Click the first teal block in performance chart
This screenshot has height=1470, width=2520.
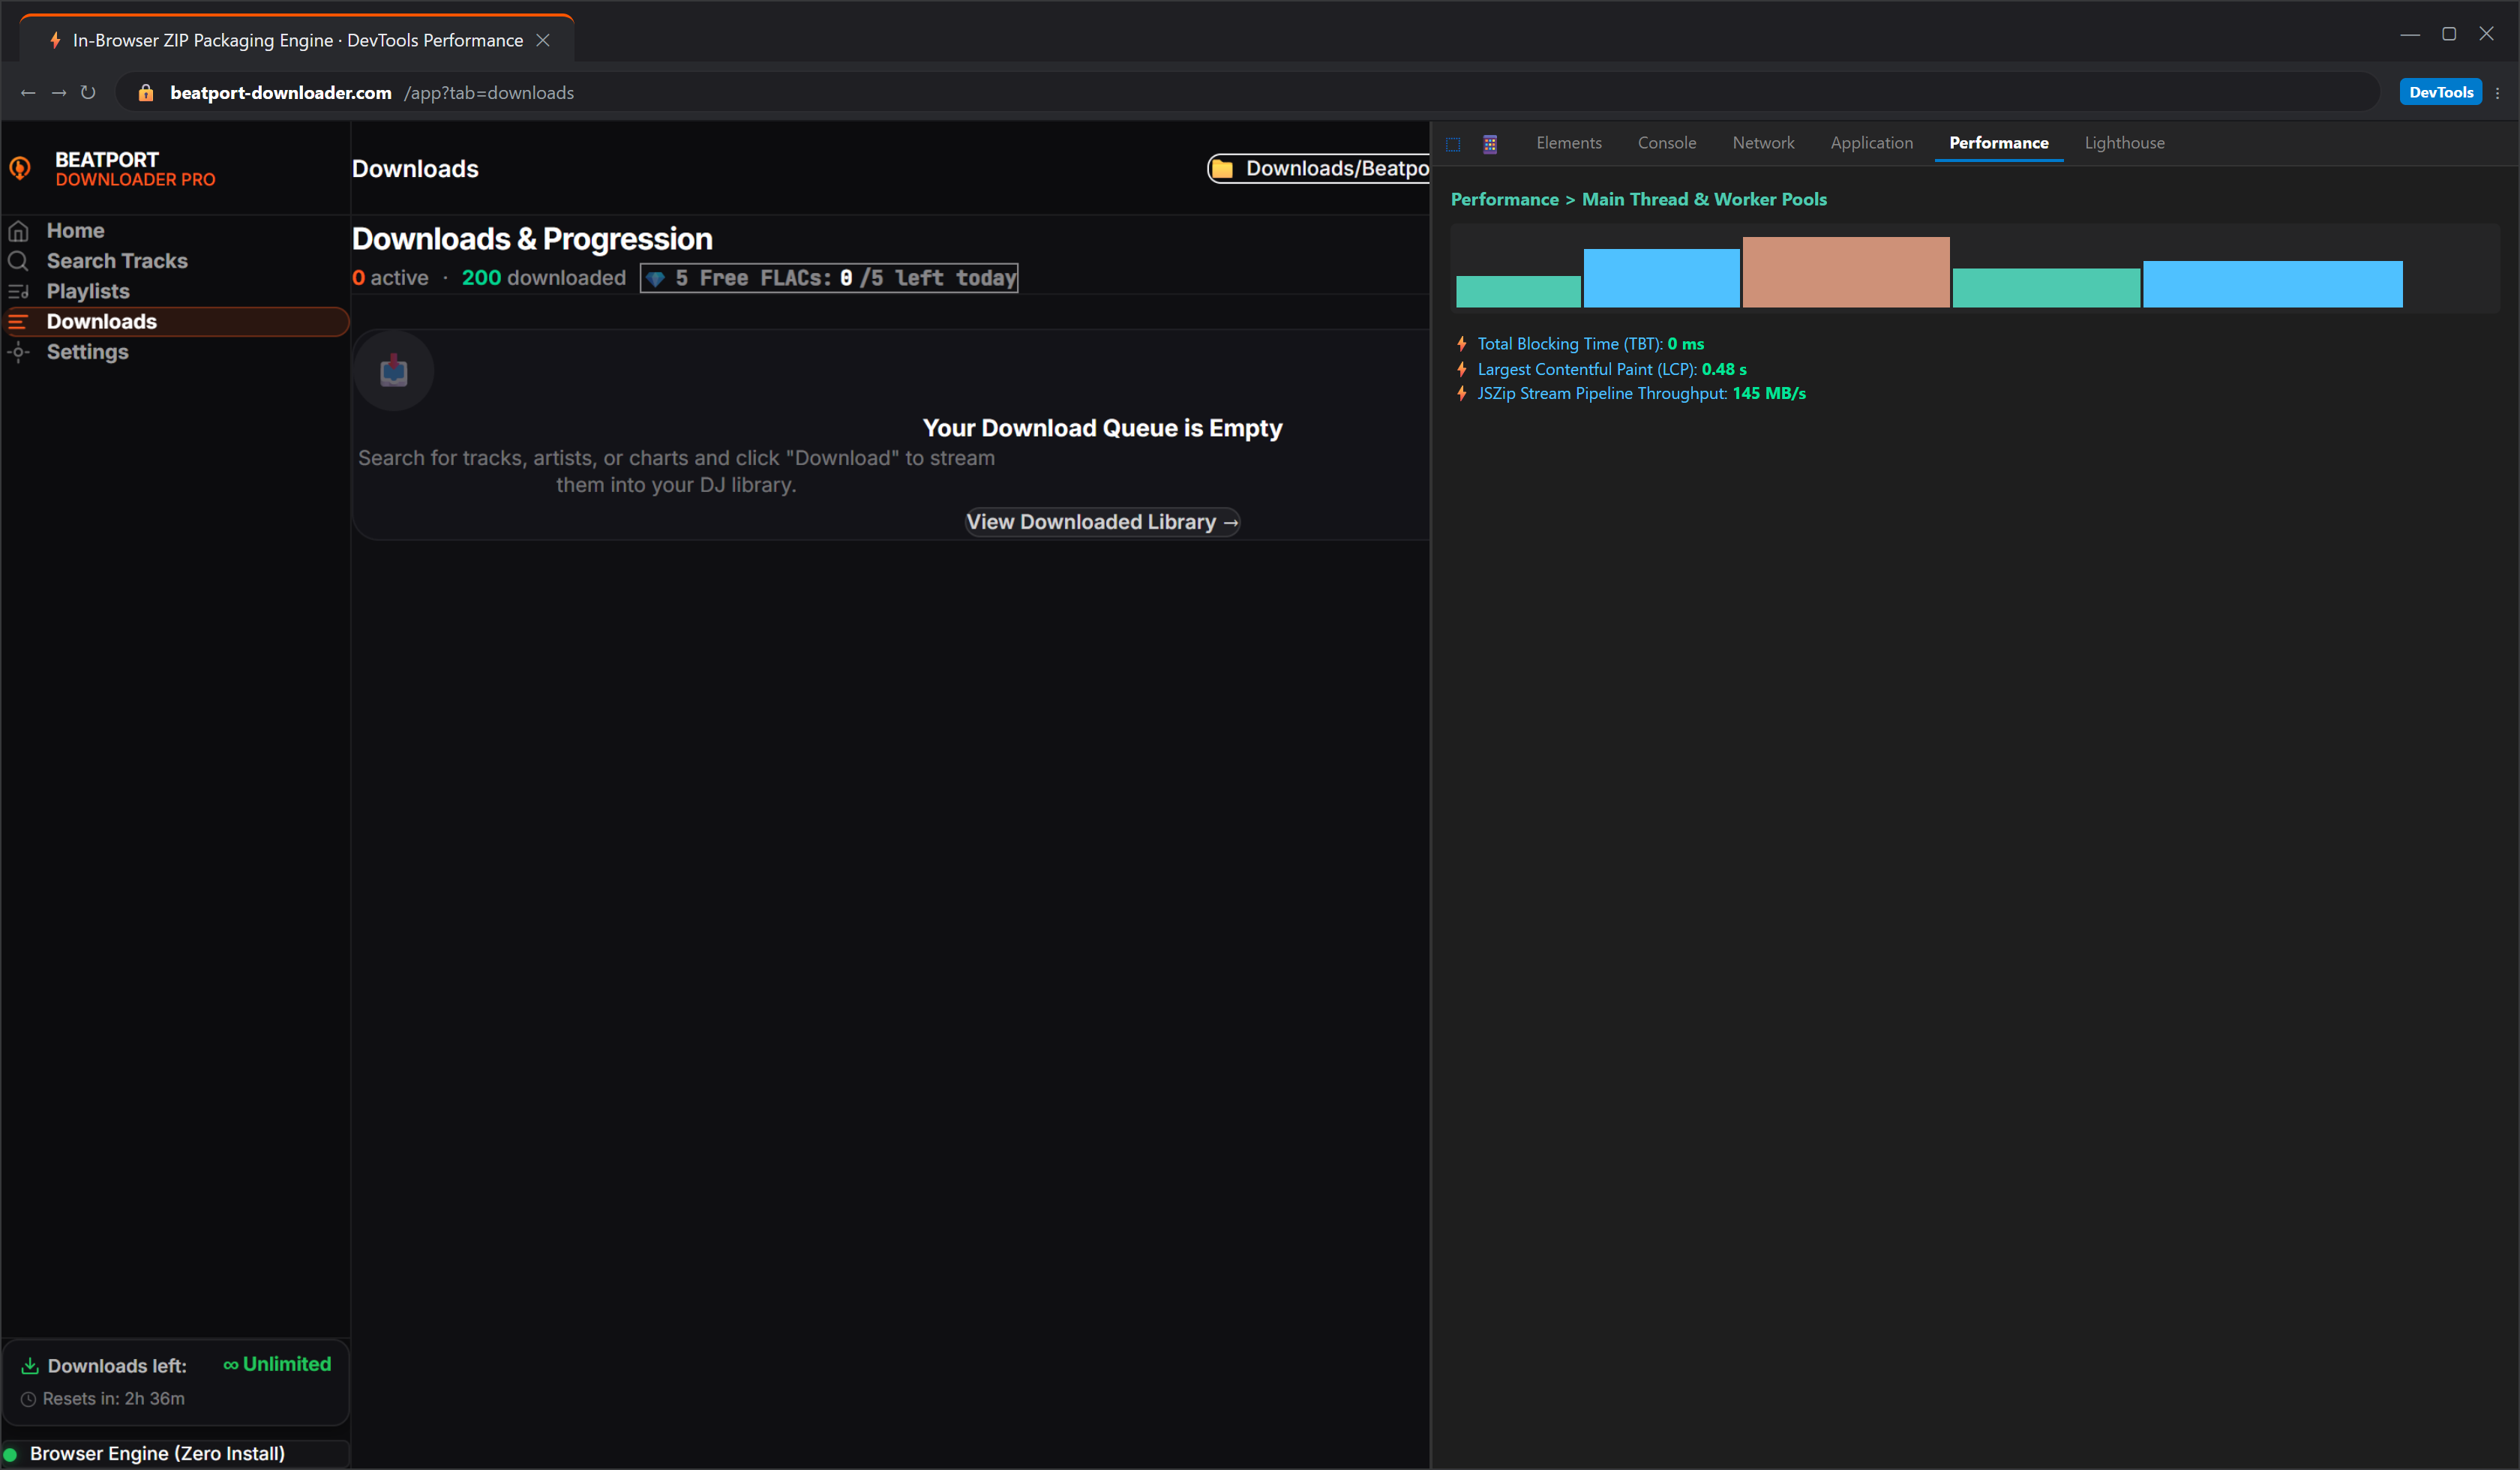(1518, 292)
